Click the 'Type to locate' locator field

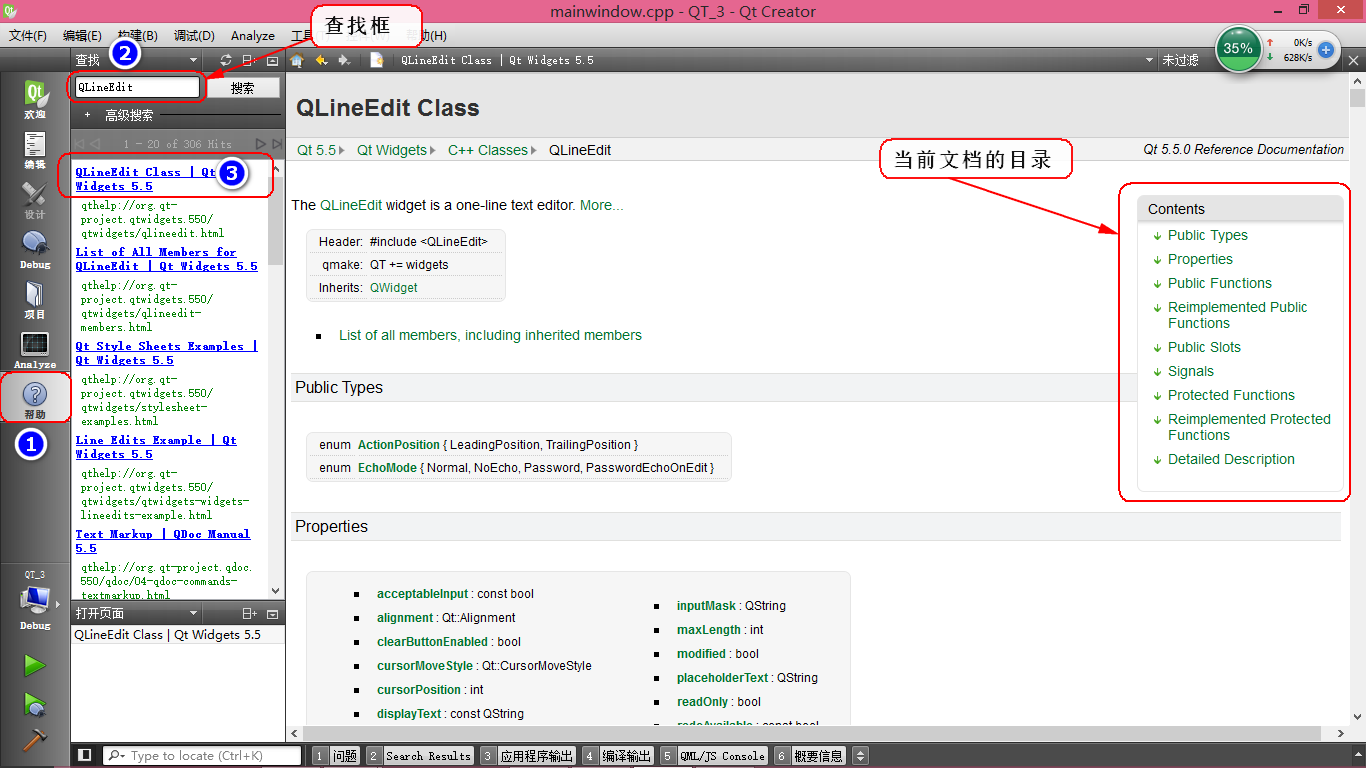[203, 756]
